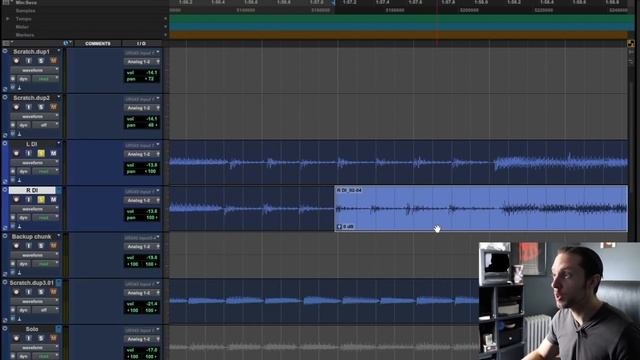Record-arm the Backup chunk track
Screen dimensions: 640x360
pos(16,246)
